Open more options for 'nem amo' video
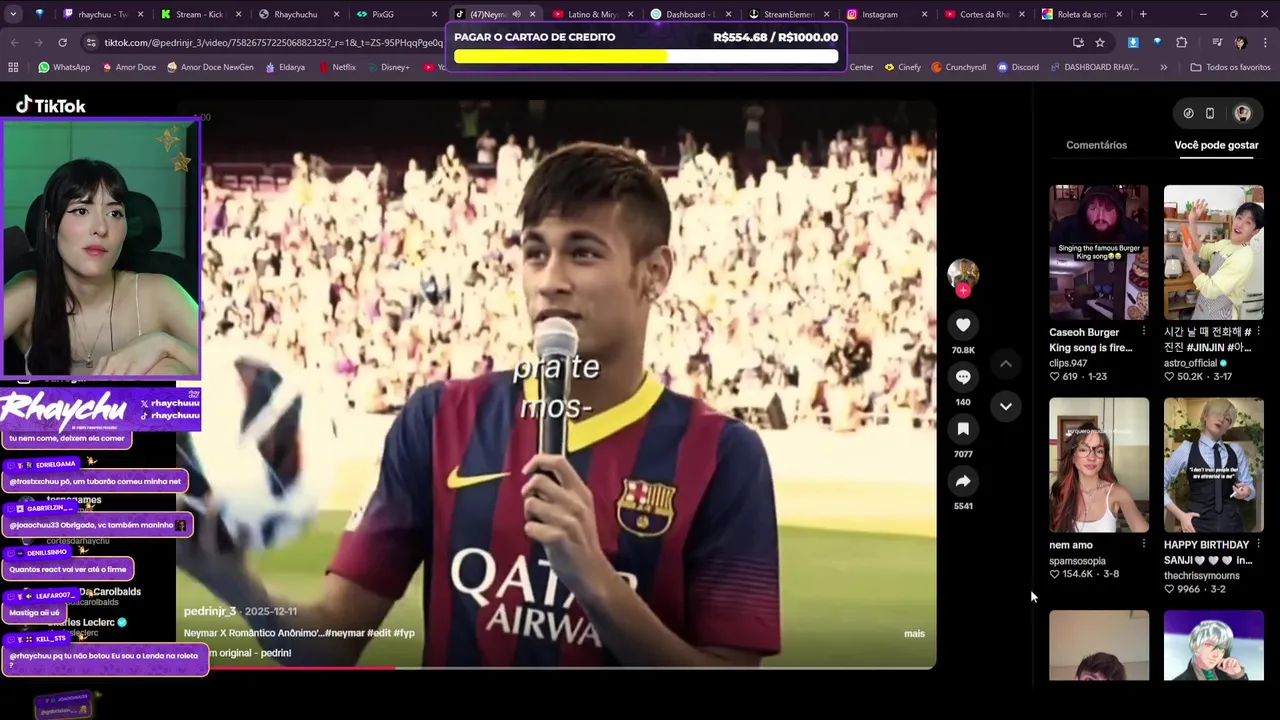 coord(1144,544)
